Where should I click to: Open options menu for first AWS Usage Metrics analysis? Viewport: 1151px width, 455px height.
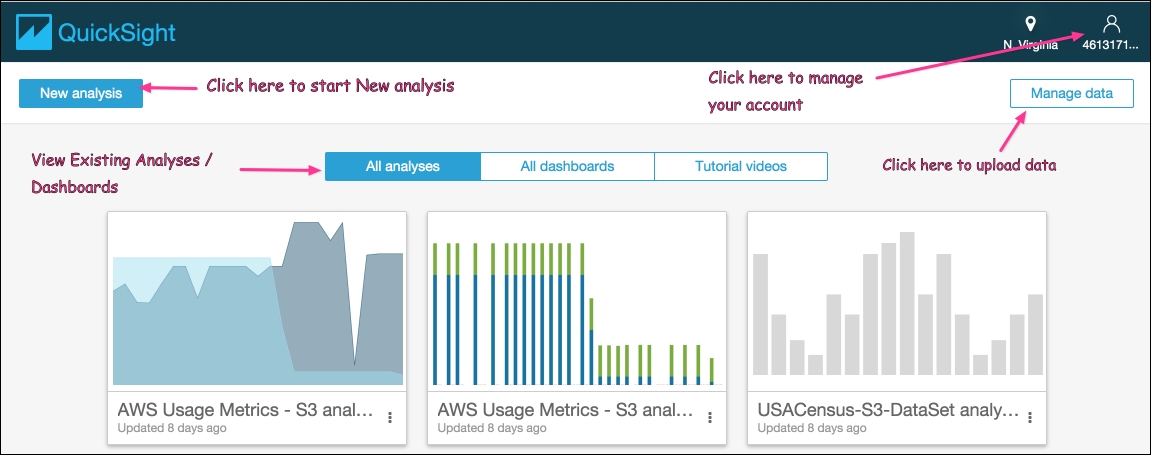pyautogui.click(x=390, y=418)
